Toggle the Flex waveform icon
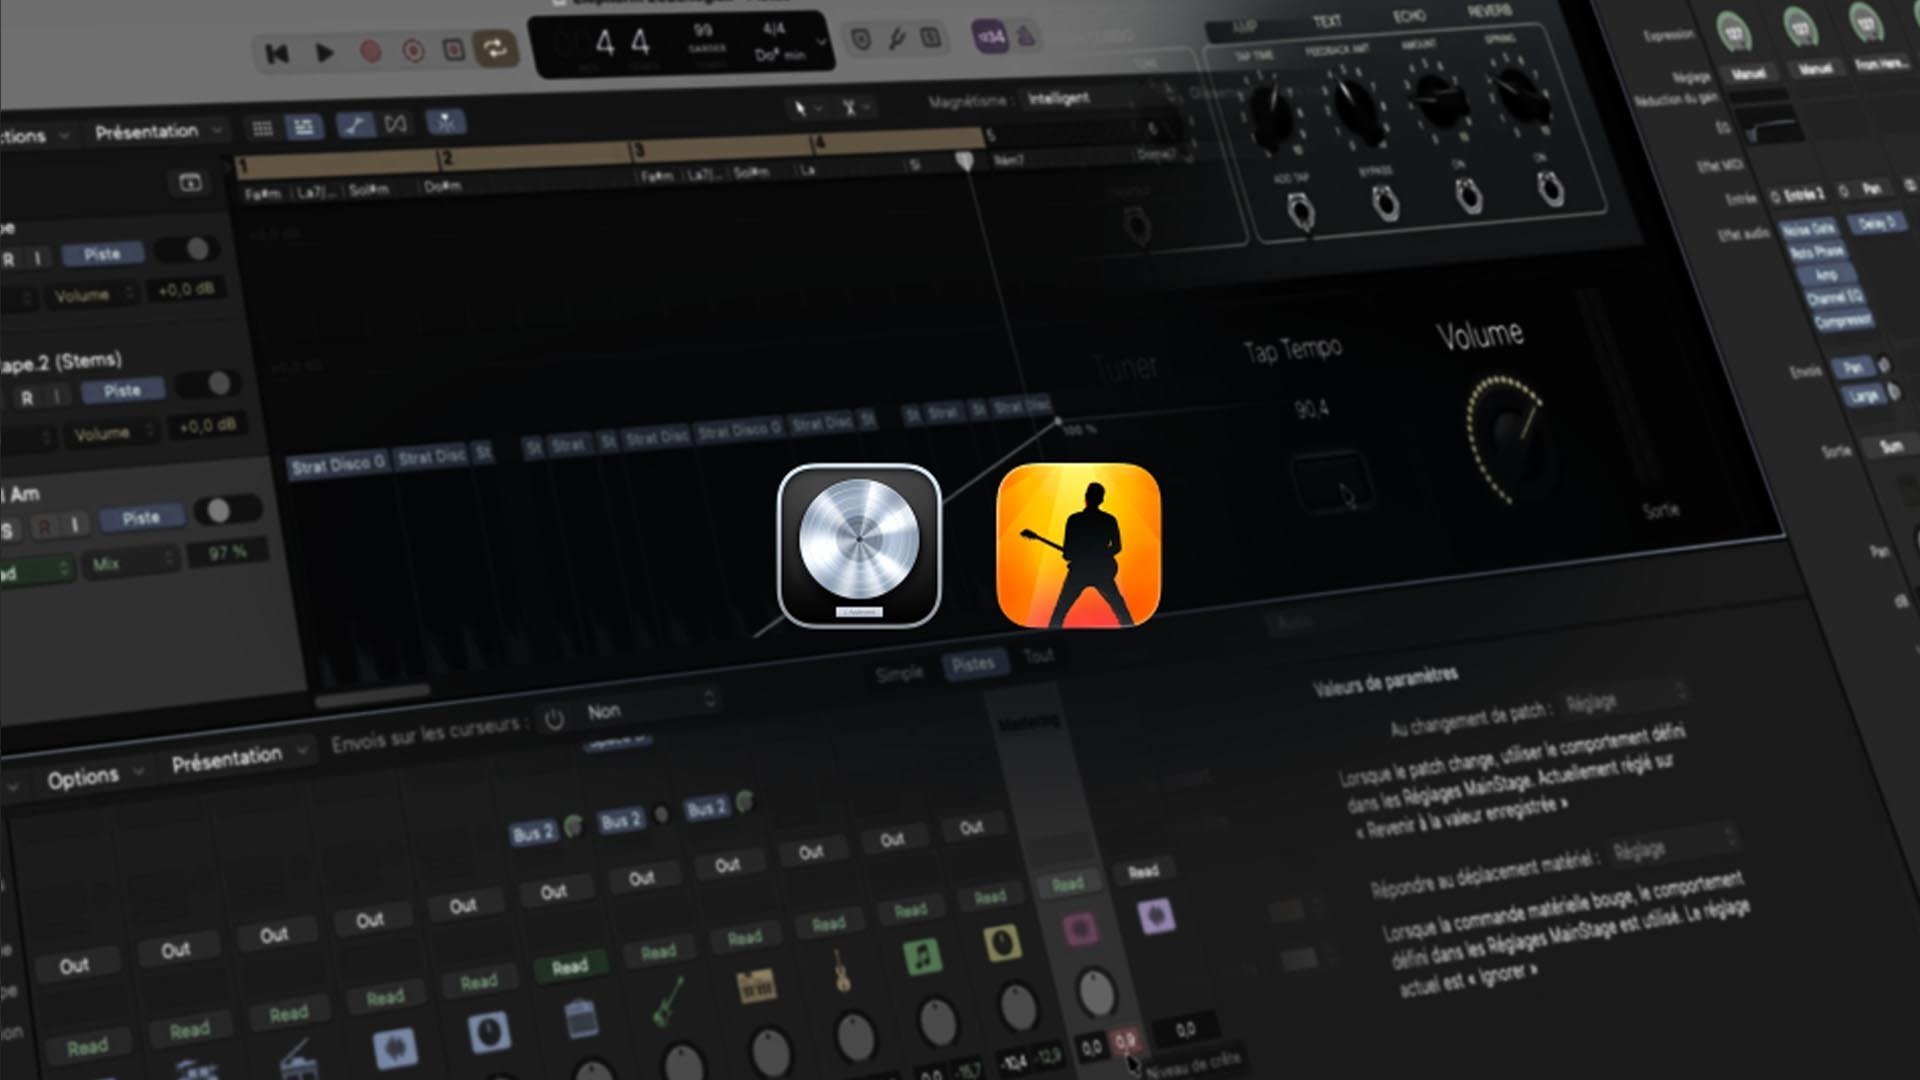The height and width of the screenshot is (1080, 1920). (x=396, y=124)
